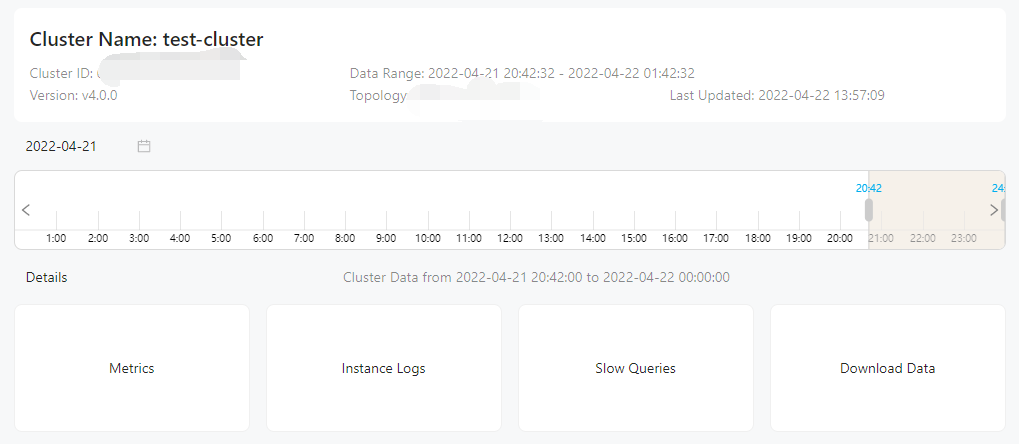Click the right arrow on the timeline
The image size is (1019, 444).
click(x=994, y=210)
